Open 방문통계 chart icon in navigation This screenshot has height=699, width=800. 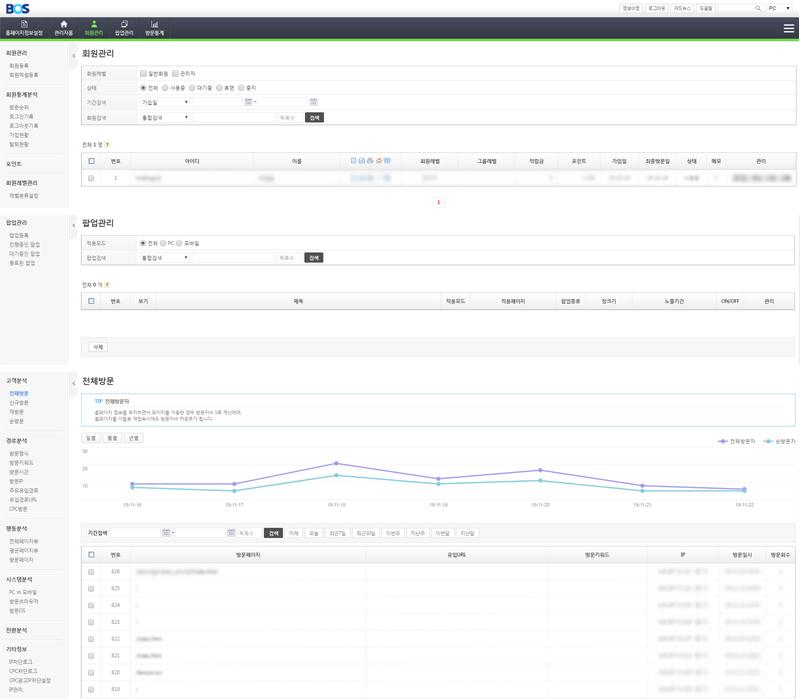click(154, 27)
